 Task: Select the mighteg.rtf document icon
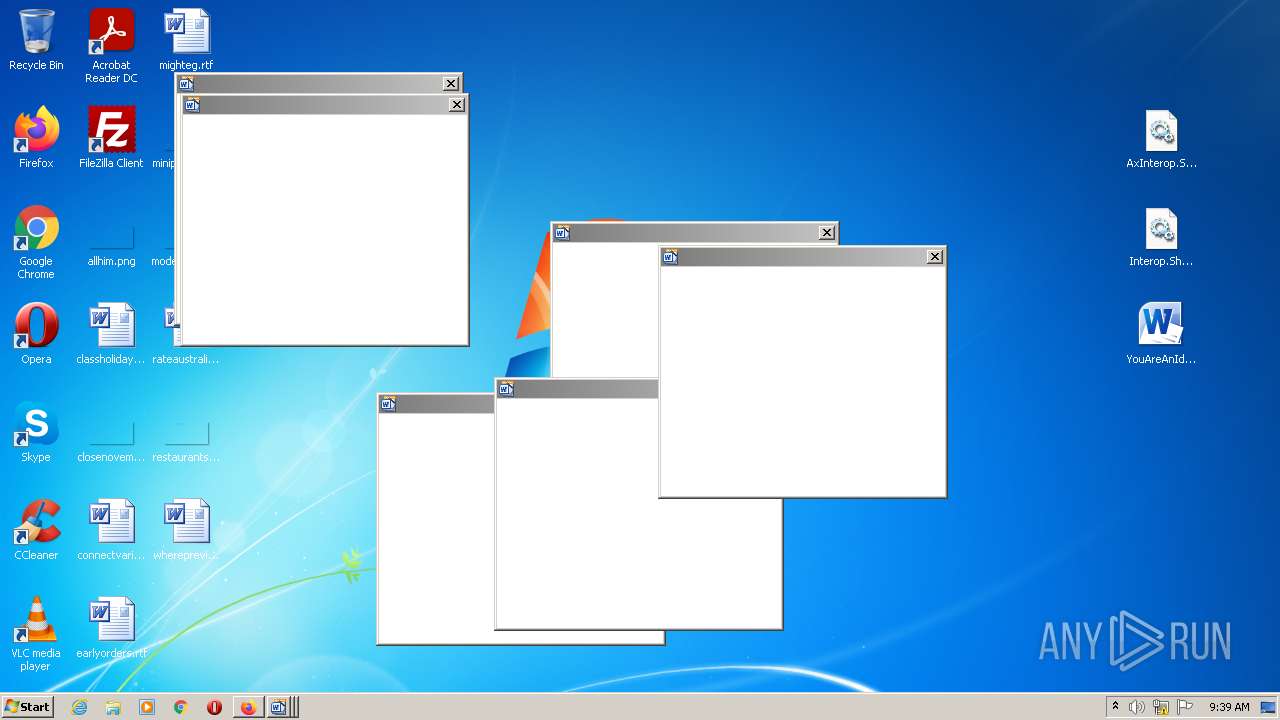point(186,40)
